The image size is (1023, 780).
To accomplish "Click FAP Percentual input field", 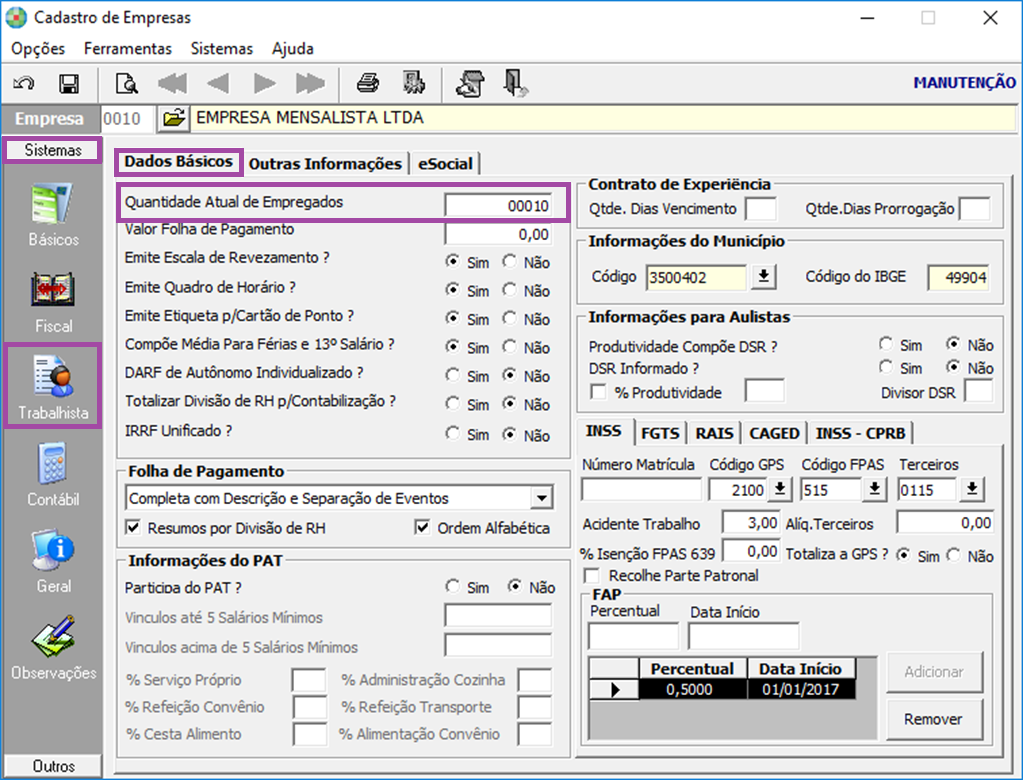I will tap(633, 636).
